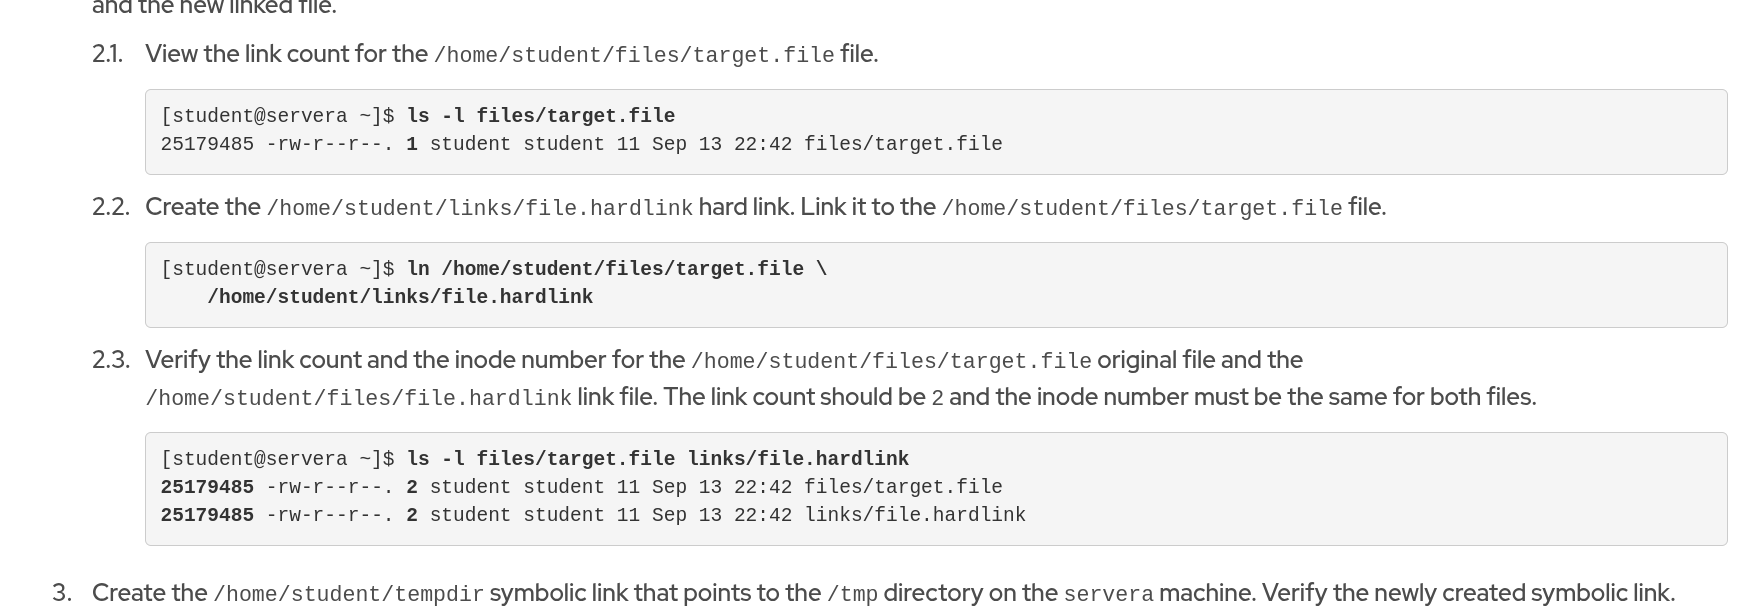The height and width of the screenshot is (614, 1748).
Task: Click the inline '/tmp' directory code
Action: (x=852, y=594)
